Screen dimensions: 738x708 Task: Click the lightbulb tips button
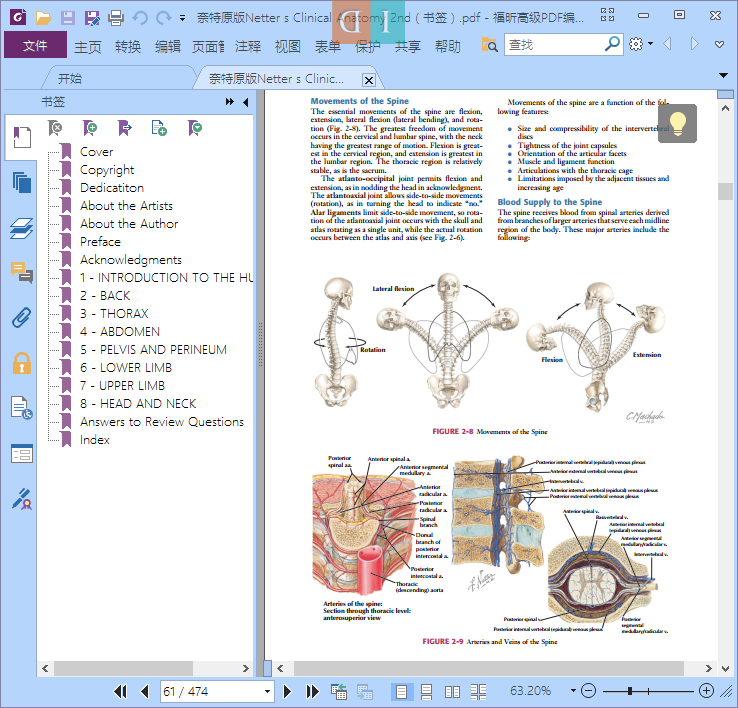click(x=677, y=123)
